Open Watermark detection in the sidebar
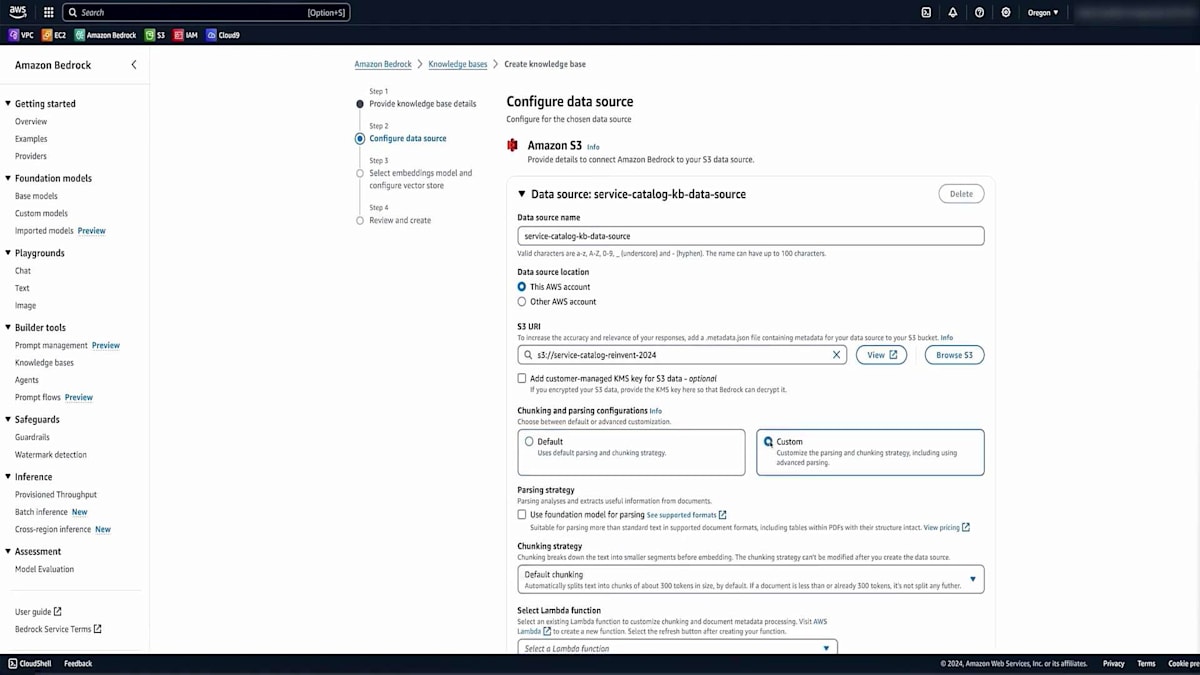This screenshot has height=675, width=1200. tap(50, 455)
